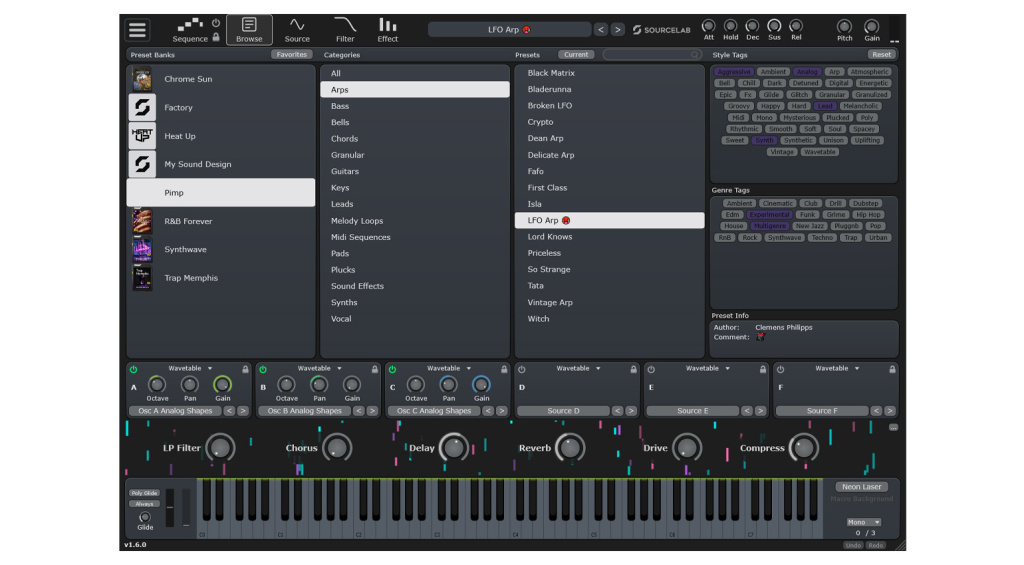
Task: Click the Compress macro knob
Action: pos(803,447)
